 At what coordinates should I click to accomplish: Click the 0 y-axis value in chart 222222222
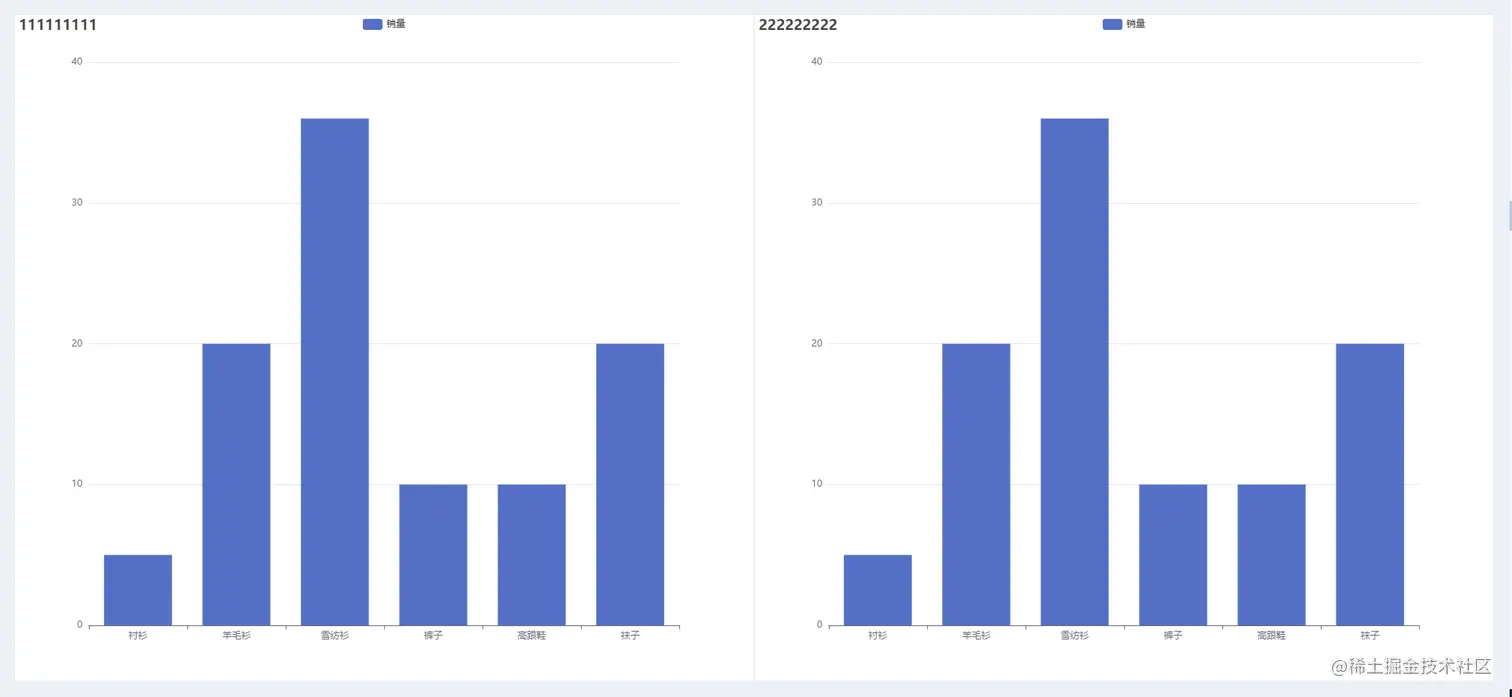(819, 625)
